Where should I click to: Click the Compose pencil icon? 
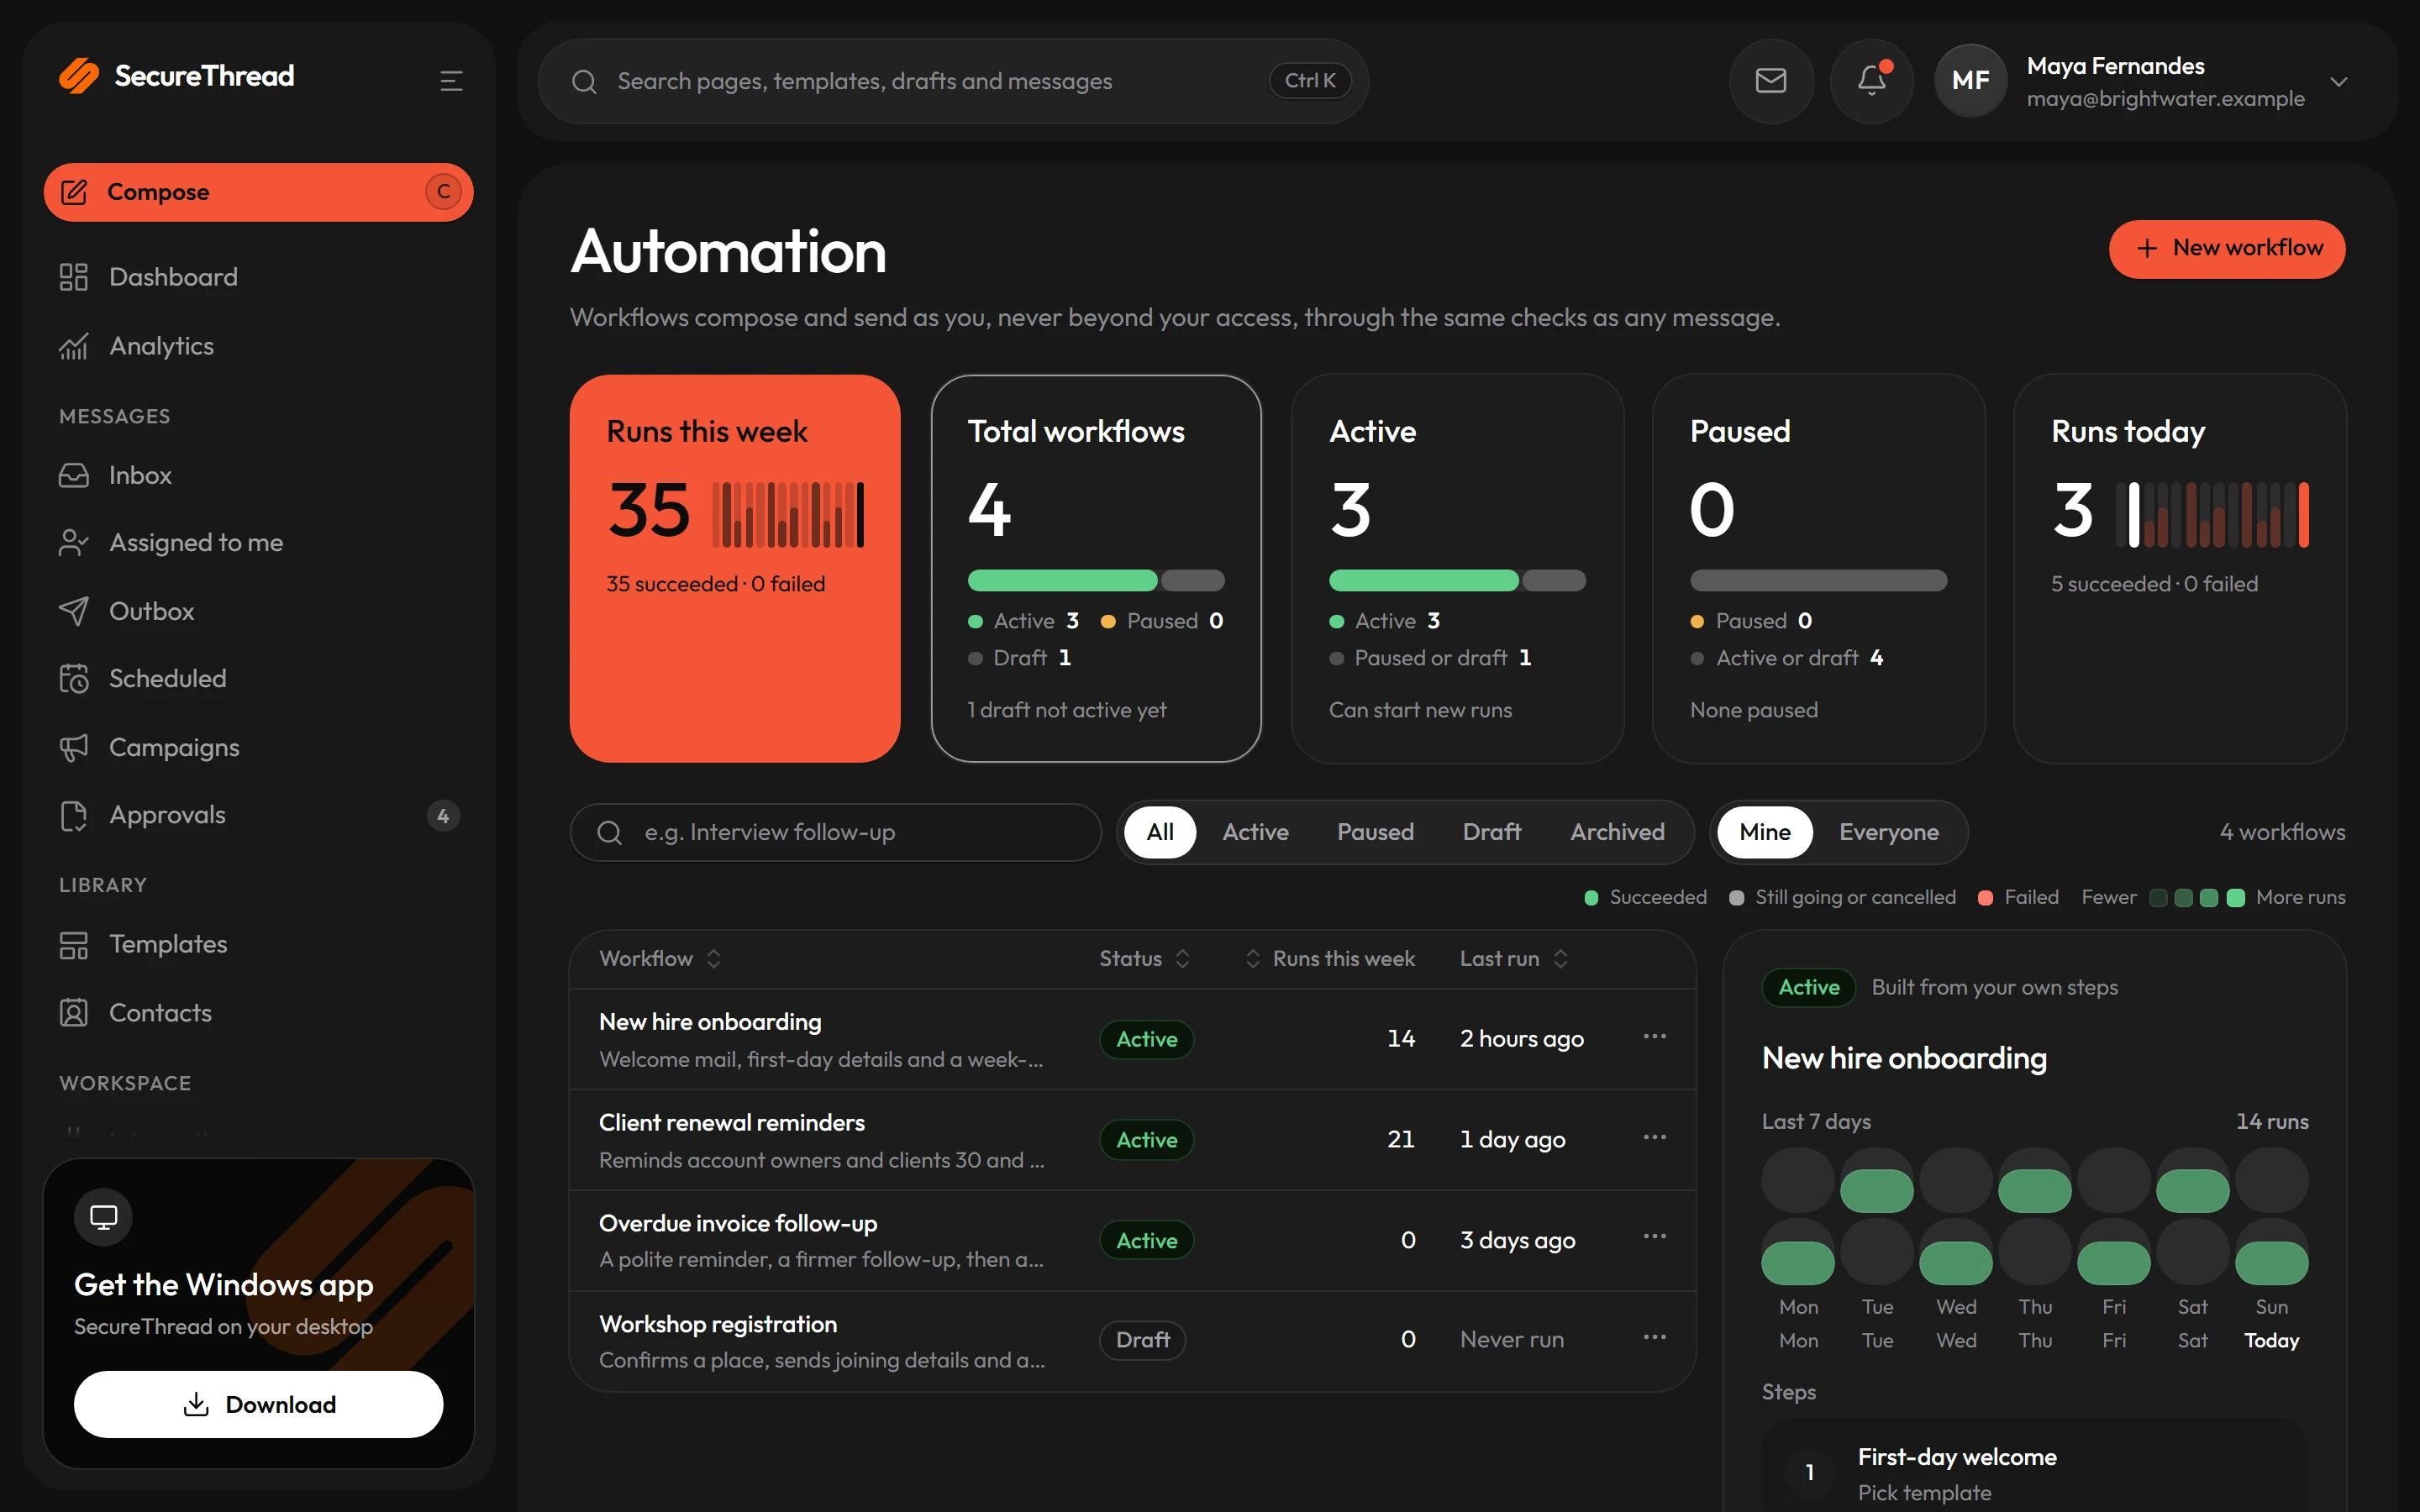coord(74,192)
